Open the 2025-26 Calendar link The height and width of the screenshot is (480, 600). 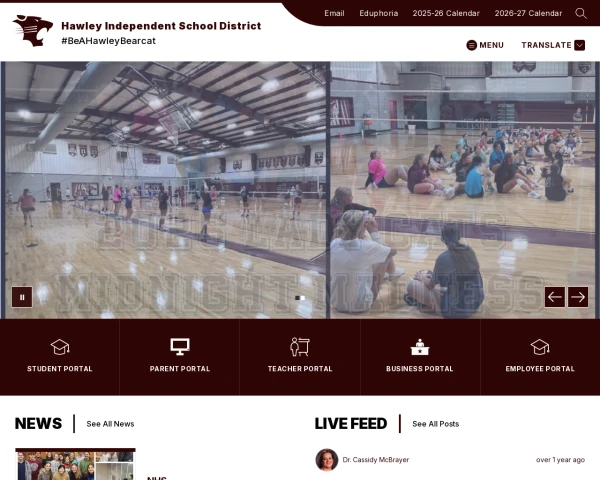pyautogui.click(x=446, y=13)
